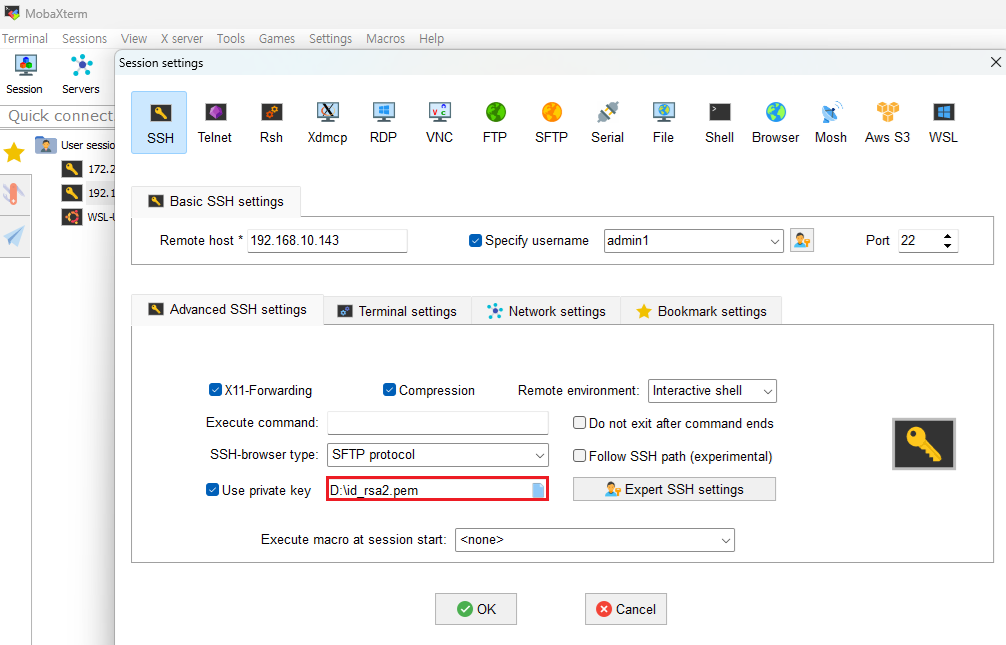Switch to the Advanced SSH settings tab
Image resolution: width=1006 pixels, height=645 pixels.
pyautogui.click(x=228, y=310)
